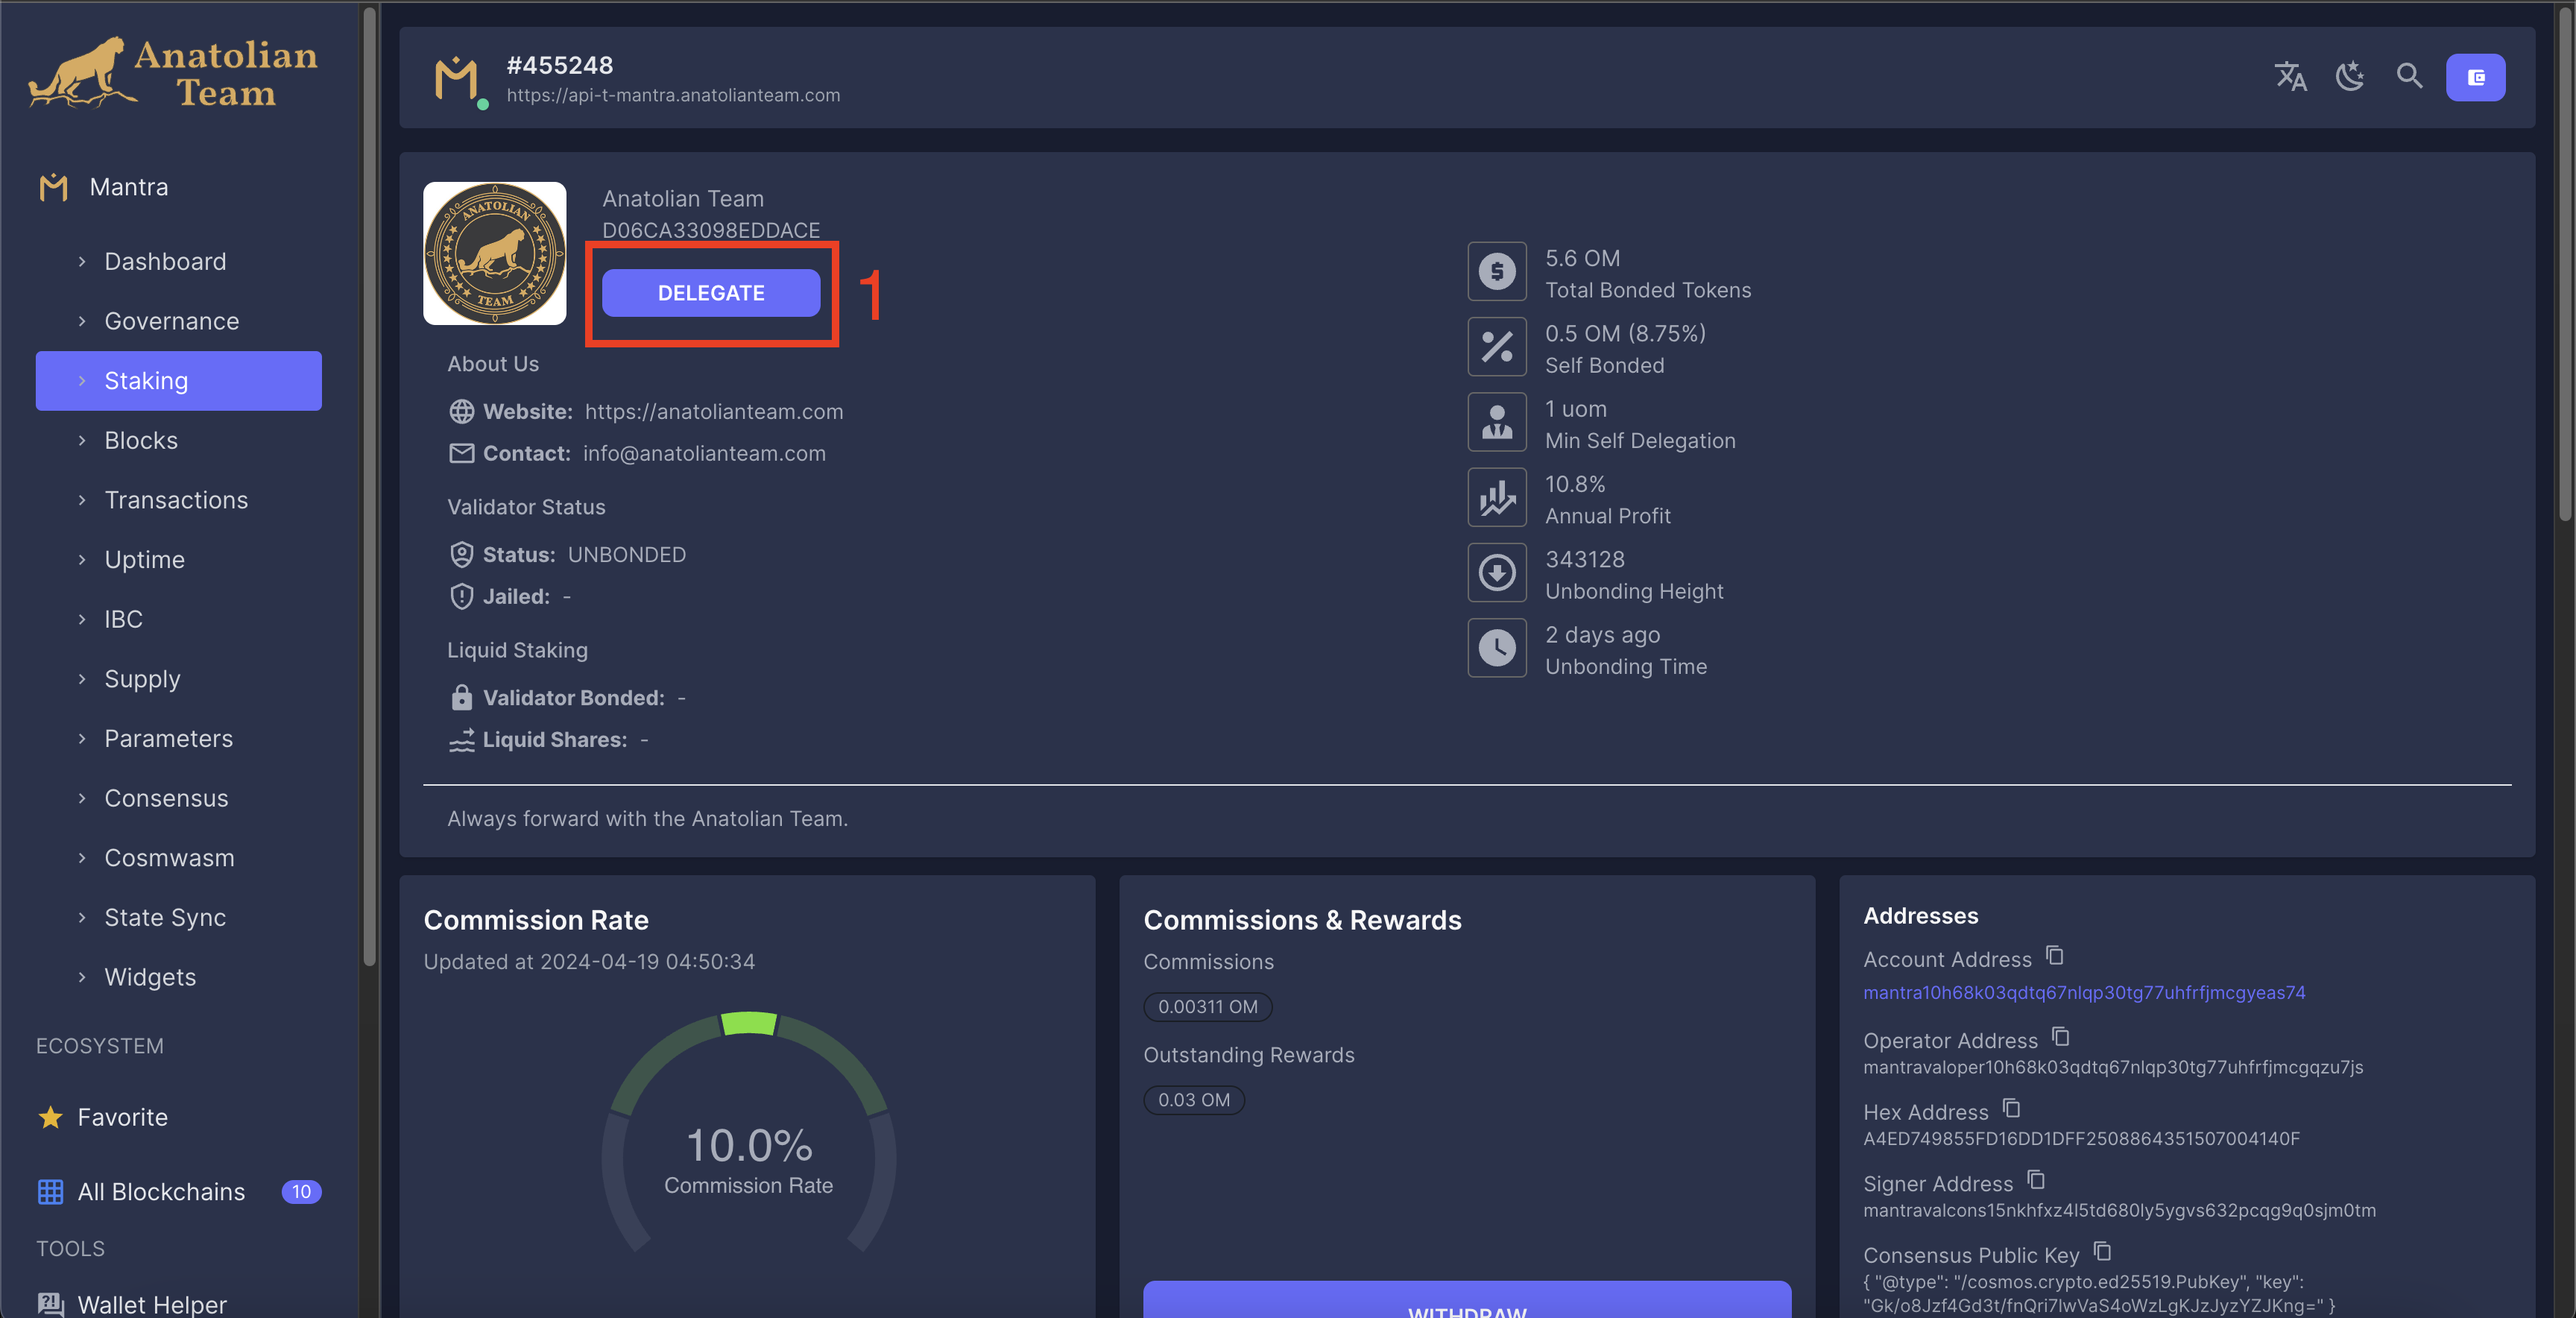Screen dimensions: 2576x1318
Task: Copy the Consensus Public Key
Action: click(x=2102, y=1252)
